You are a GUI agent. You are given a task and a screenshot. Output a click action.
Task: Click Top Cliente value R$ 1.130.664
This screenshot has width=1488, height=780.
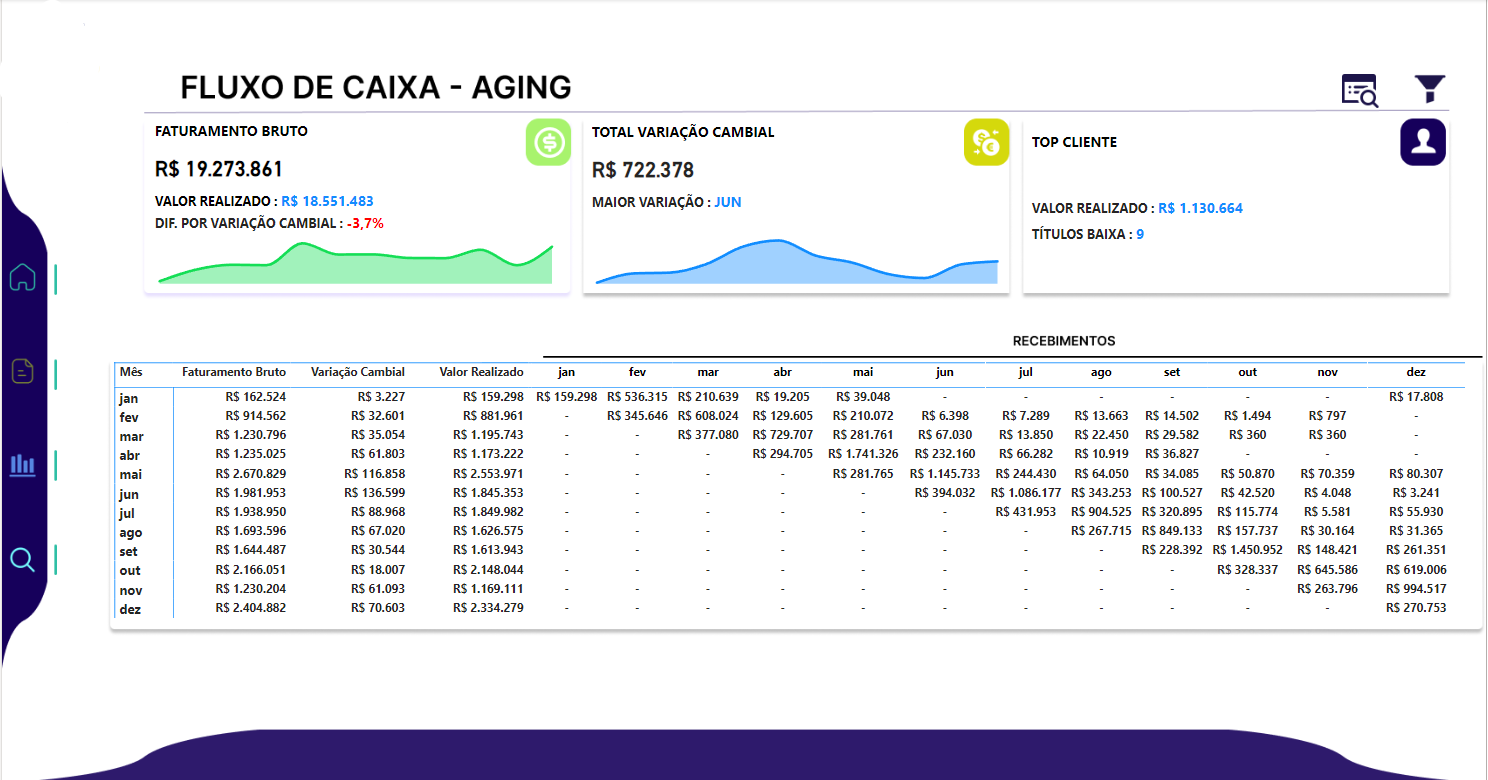[x=1200, y=208]
